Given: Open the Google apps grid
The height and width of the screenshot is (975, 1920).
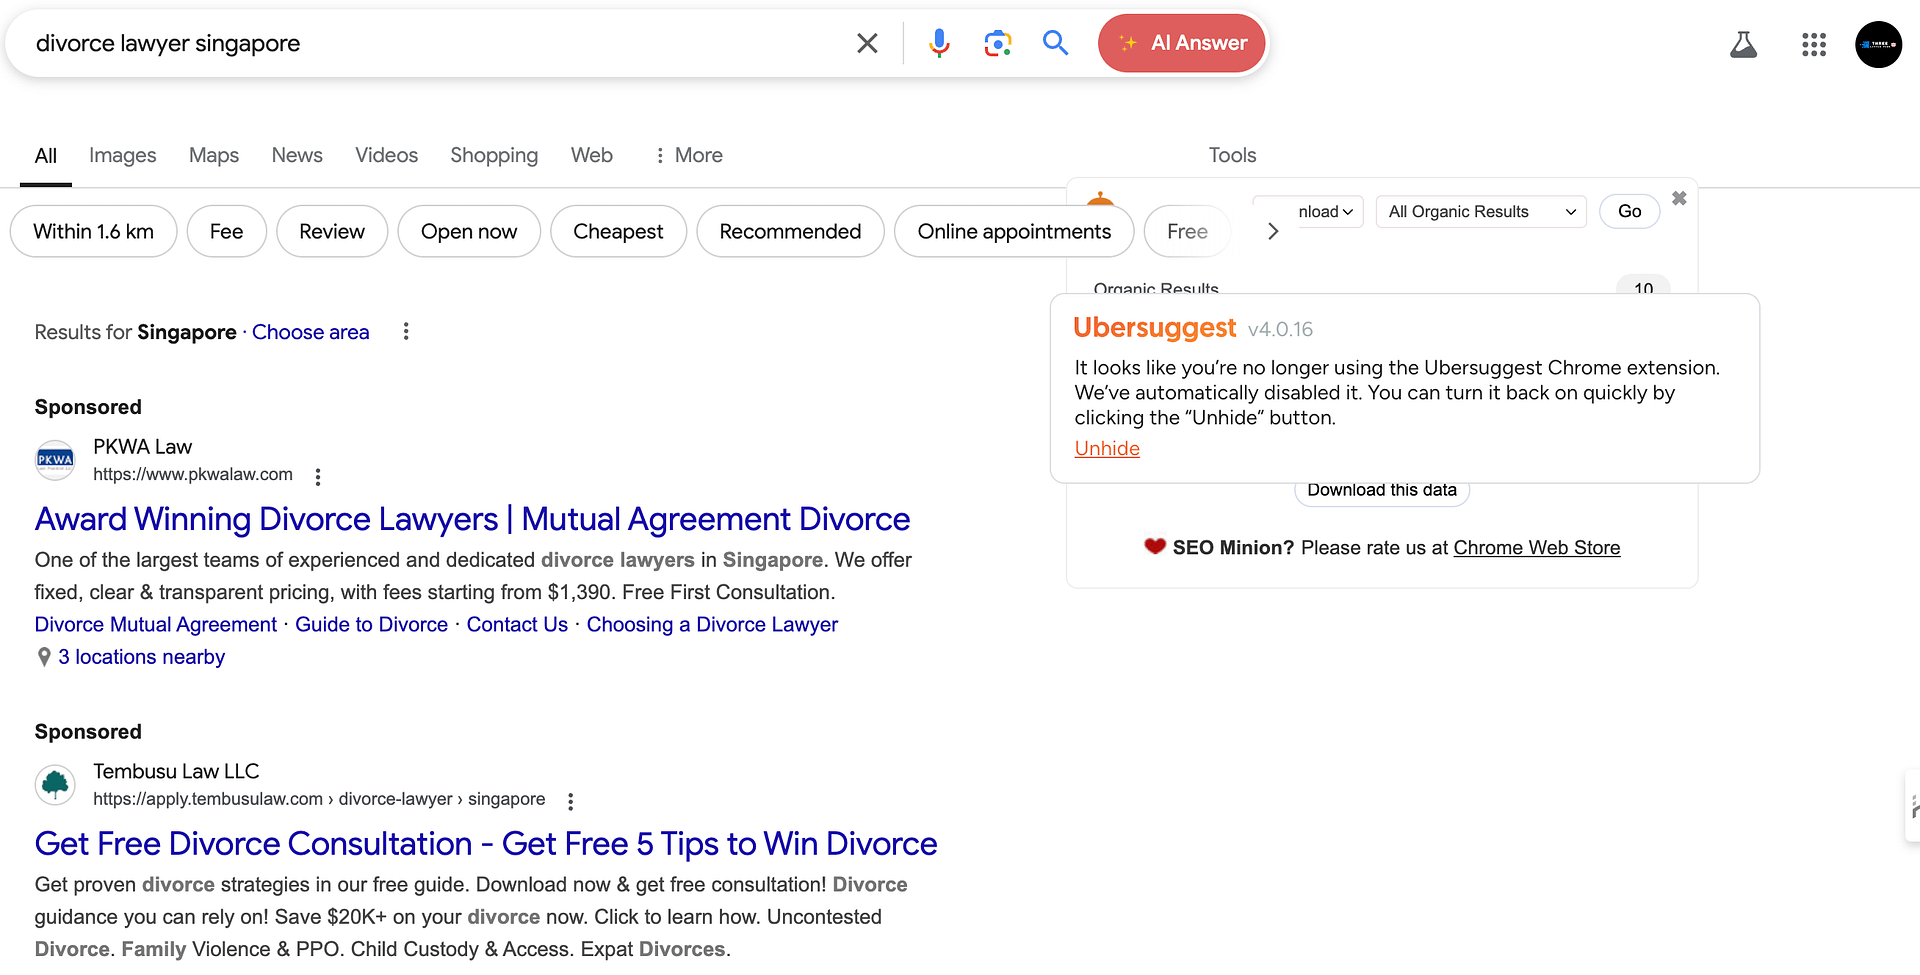Looking at the screenshot, I should (x=1813, y=45).
